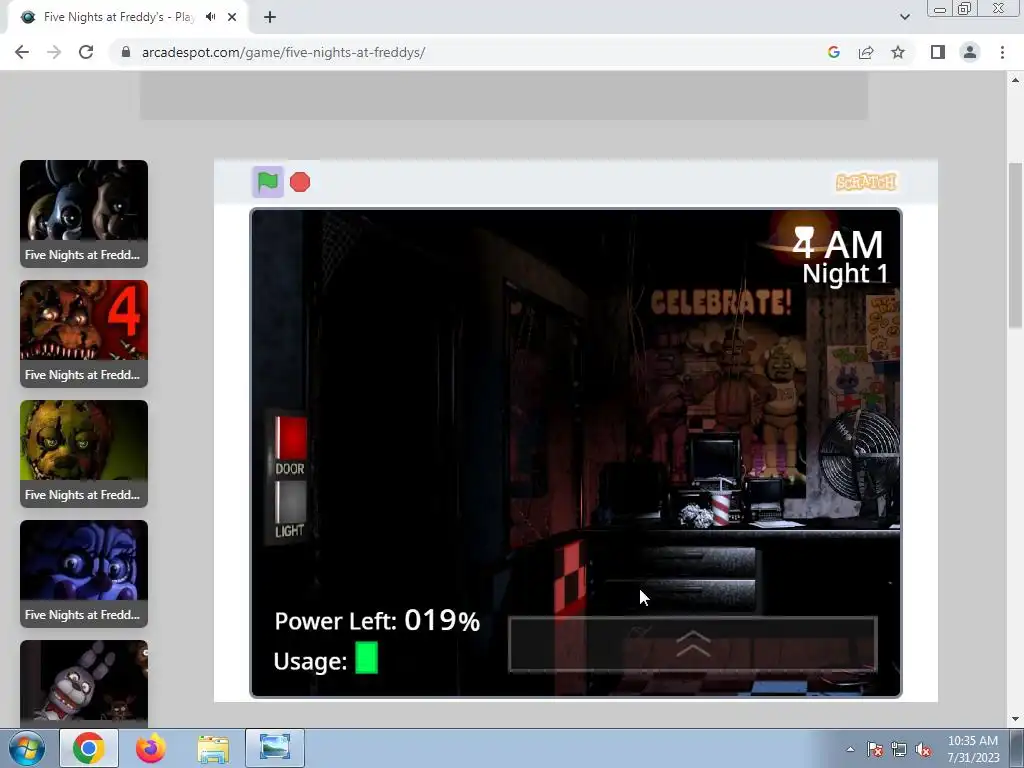This screenshot has width=1024, height=768.
Task: Click the scrollbar up arrow
Action: [1015, 80]
